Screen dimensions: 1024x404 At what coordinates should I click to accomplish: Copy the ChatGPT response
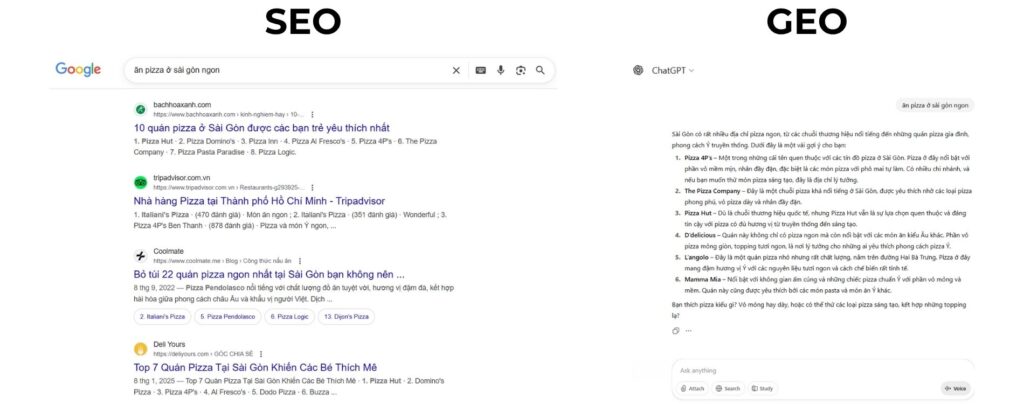coord(676,330)
